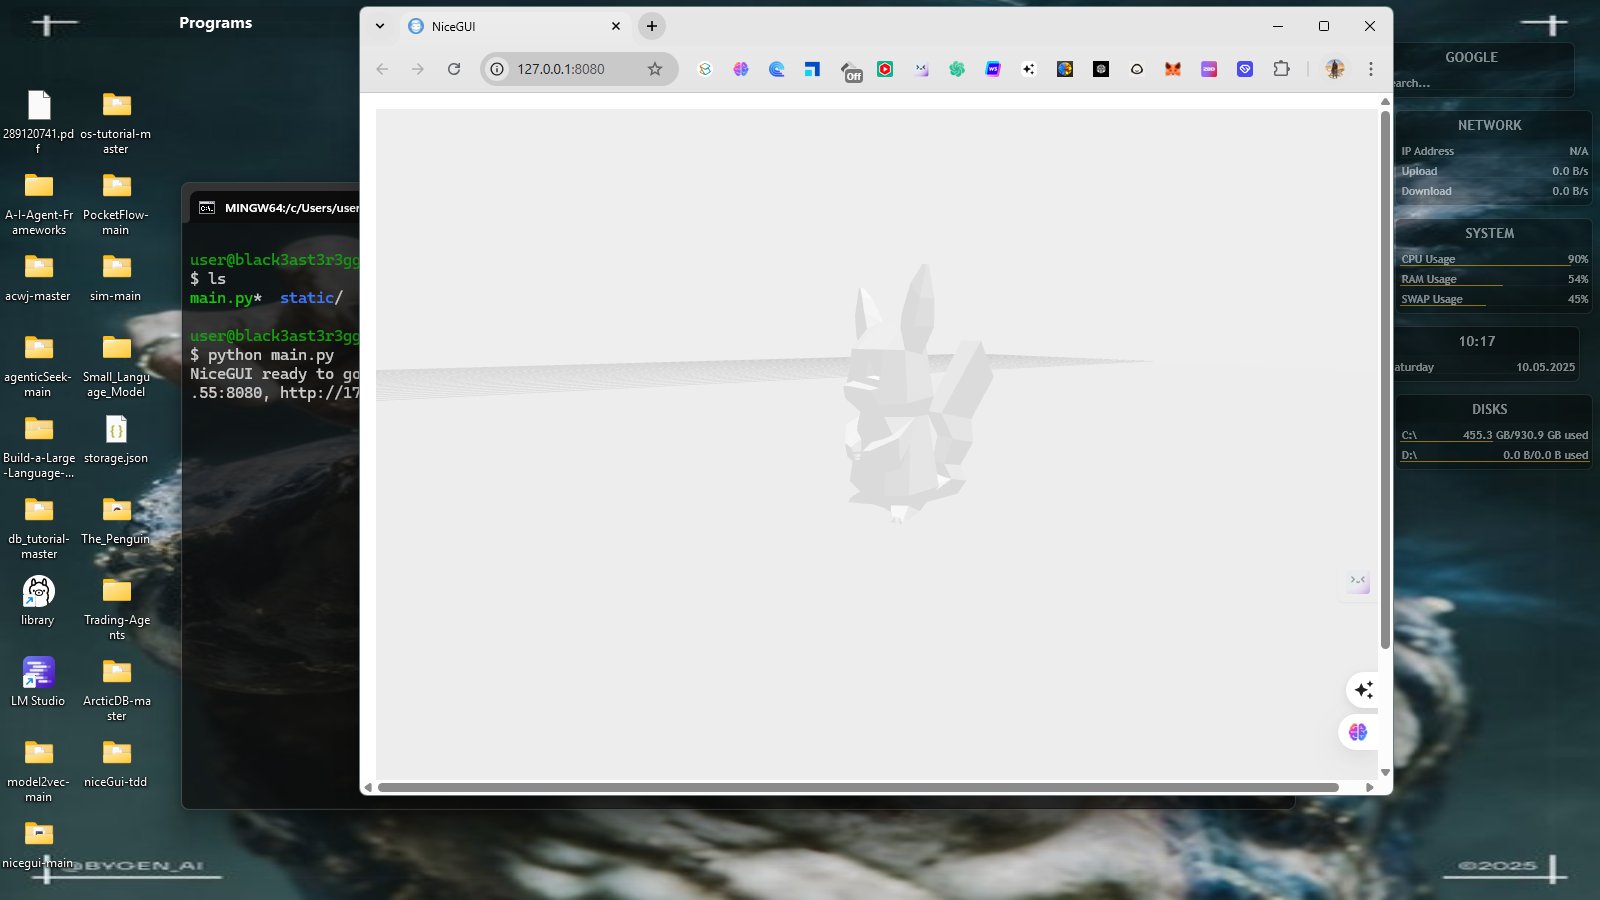Open the Extensions puzzle-piece menu

(1281, 69)
